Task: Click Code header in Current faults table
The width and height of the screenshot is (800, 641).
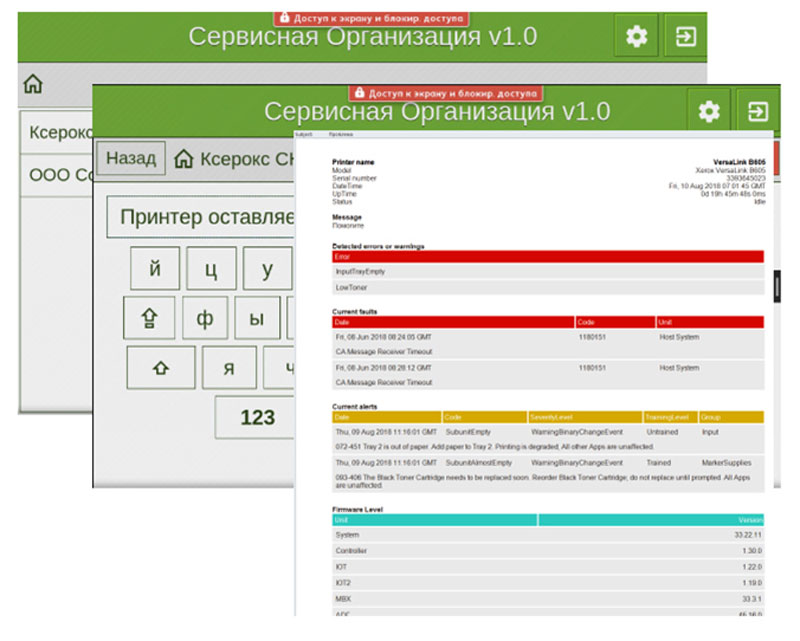Action: coord(615,322)
